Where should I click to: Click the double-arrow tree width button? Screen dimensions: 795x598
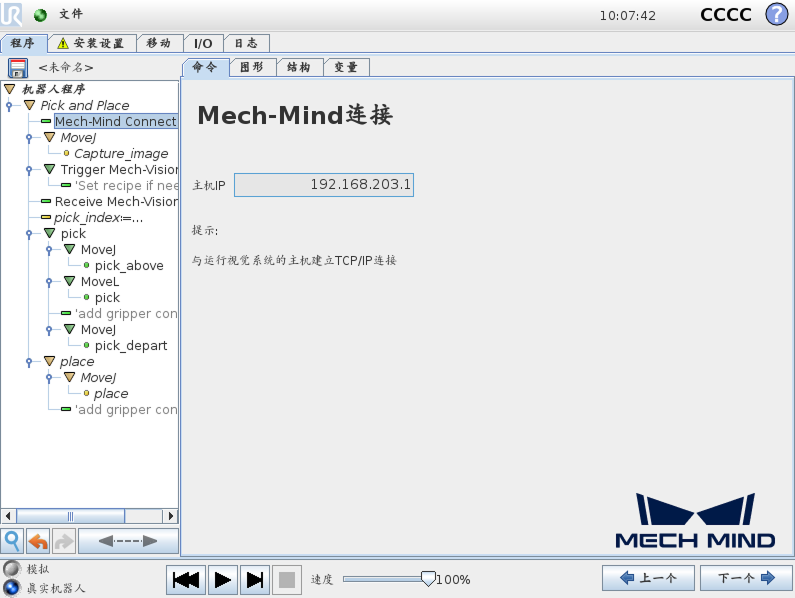(x=128, y=541)
